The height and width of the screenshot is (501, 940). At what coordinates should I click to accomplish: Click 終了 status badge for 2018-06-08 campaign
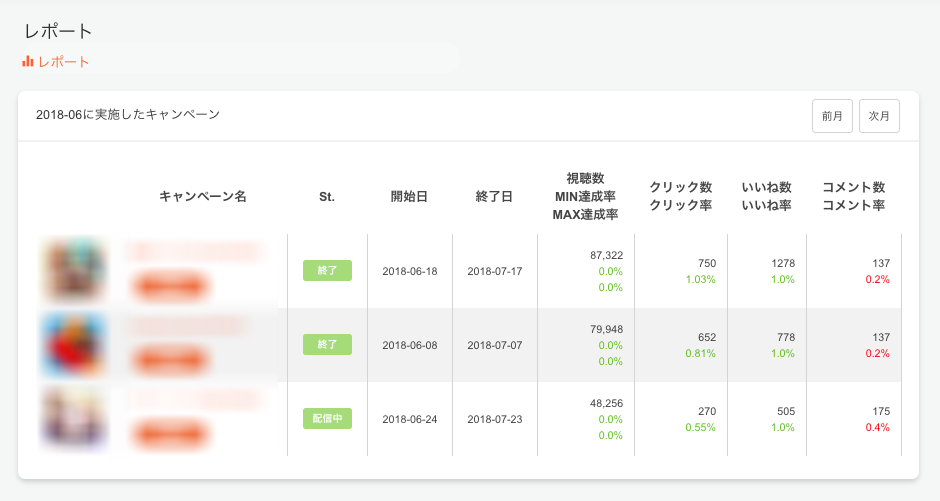[327, 344]
